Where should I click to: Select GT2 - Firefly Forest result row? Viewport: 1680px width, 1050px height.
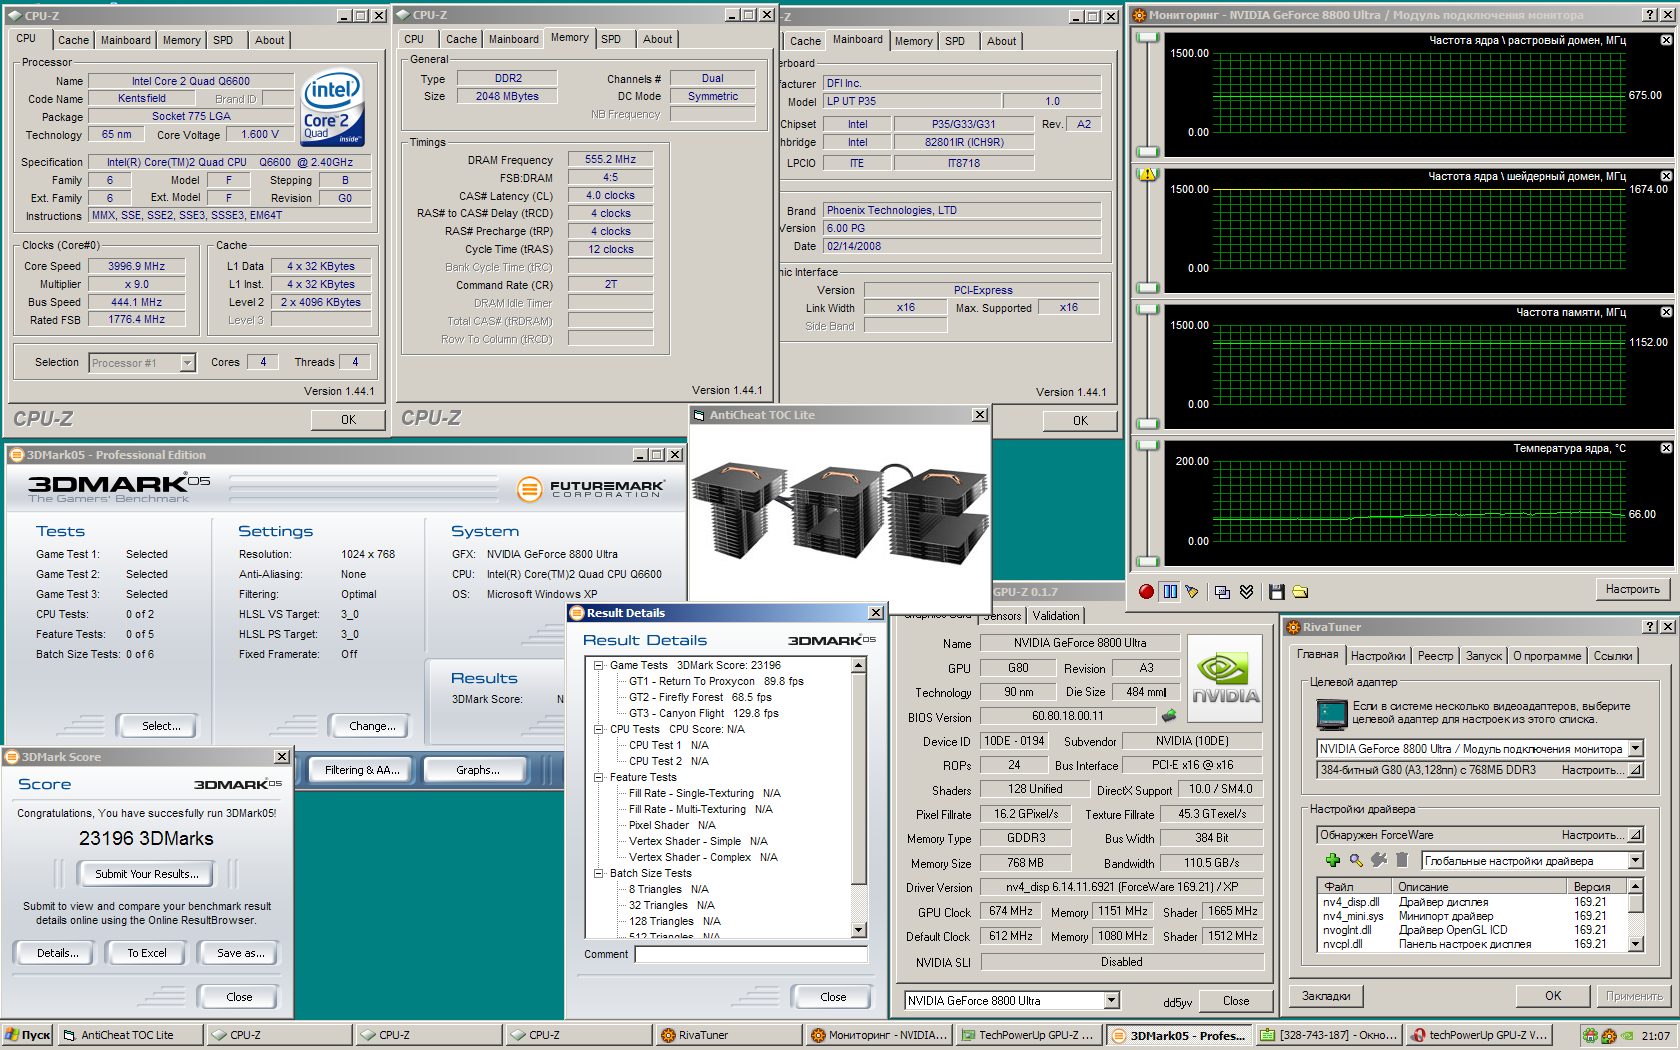click(700, 697)
